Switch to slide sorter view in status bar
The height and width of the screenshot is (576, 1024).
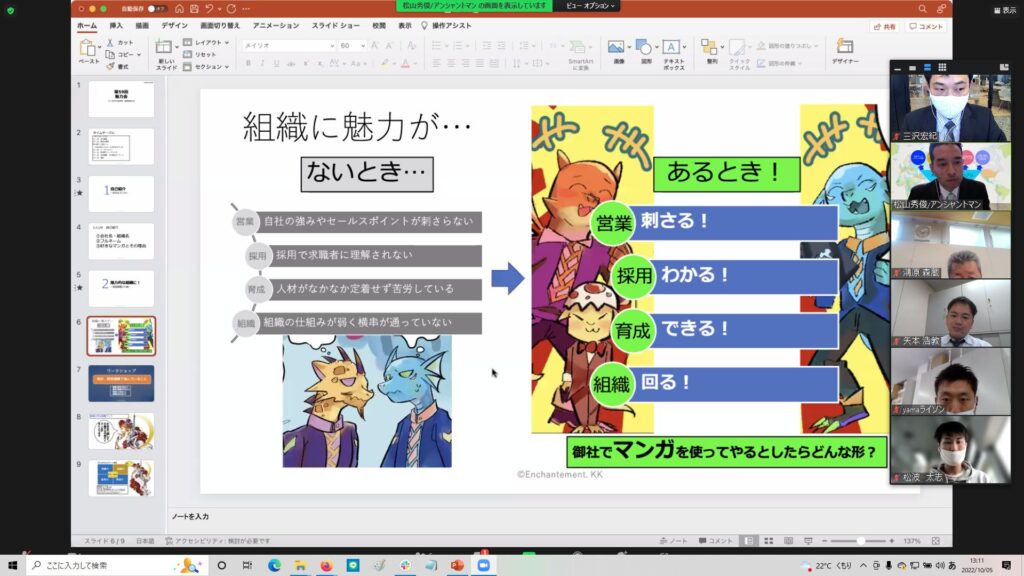(769, 541)
